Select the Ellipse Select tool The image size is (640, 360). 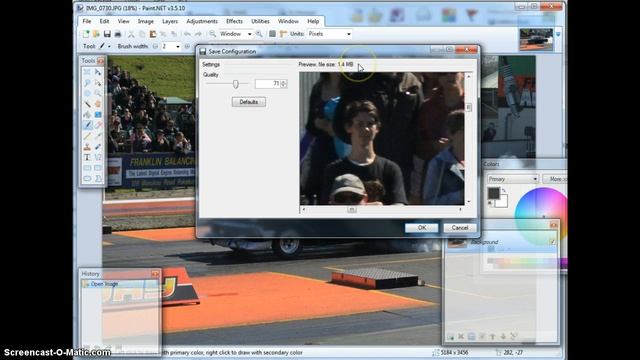pyautogui.click(x=87, y=93)
